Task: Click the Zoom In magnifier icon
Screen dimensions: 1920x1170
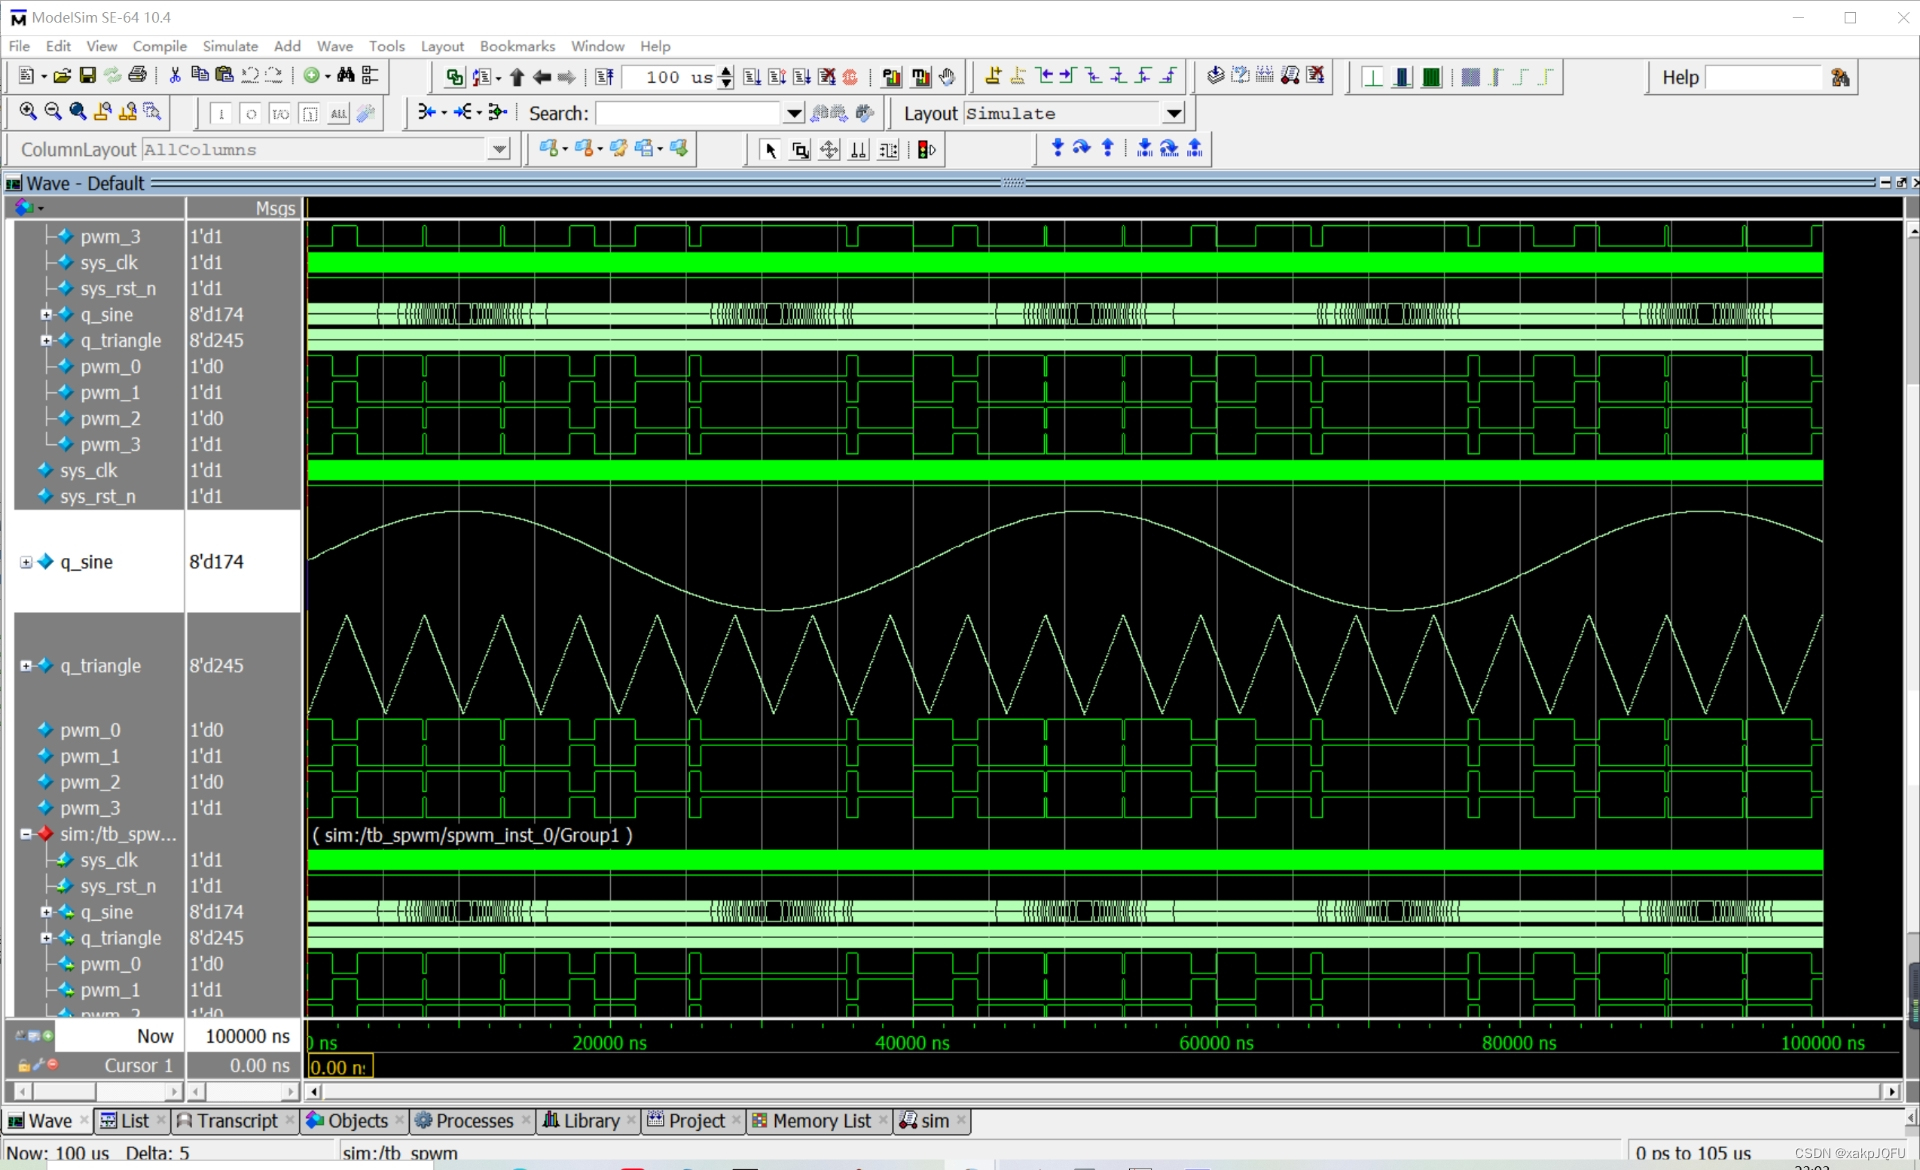Action: tap(28, 112)
